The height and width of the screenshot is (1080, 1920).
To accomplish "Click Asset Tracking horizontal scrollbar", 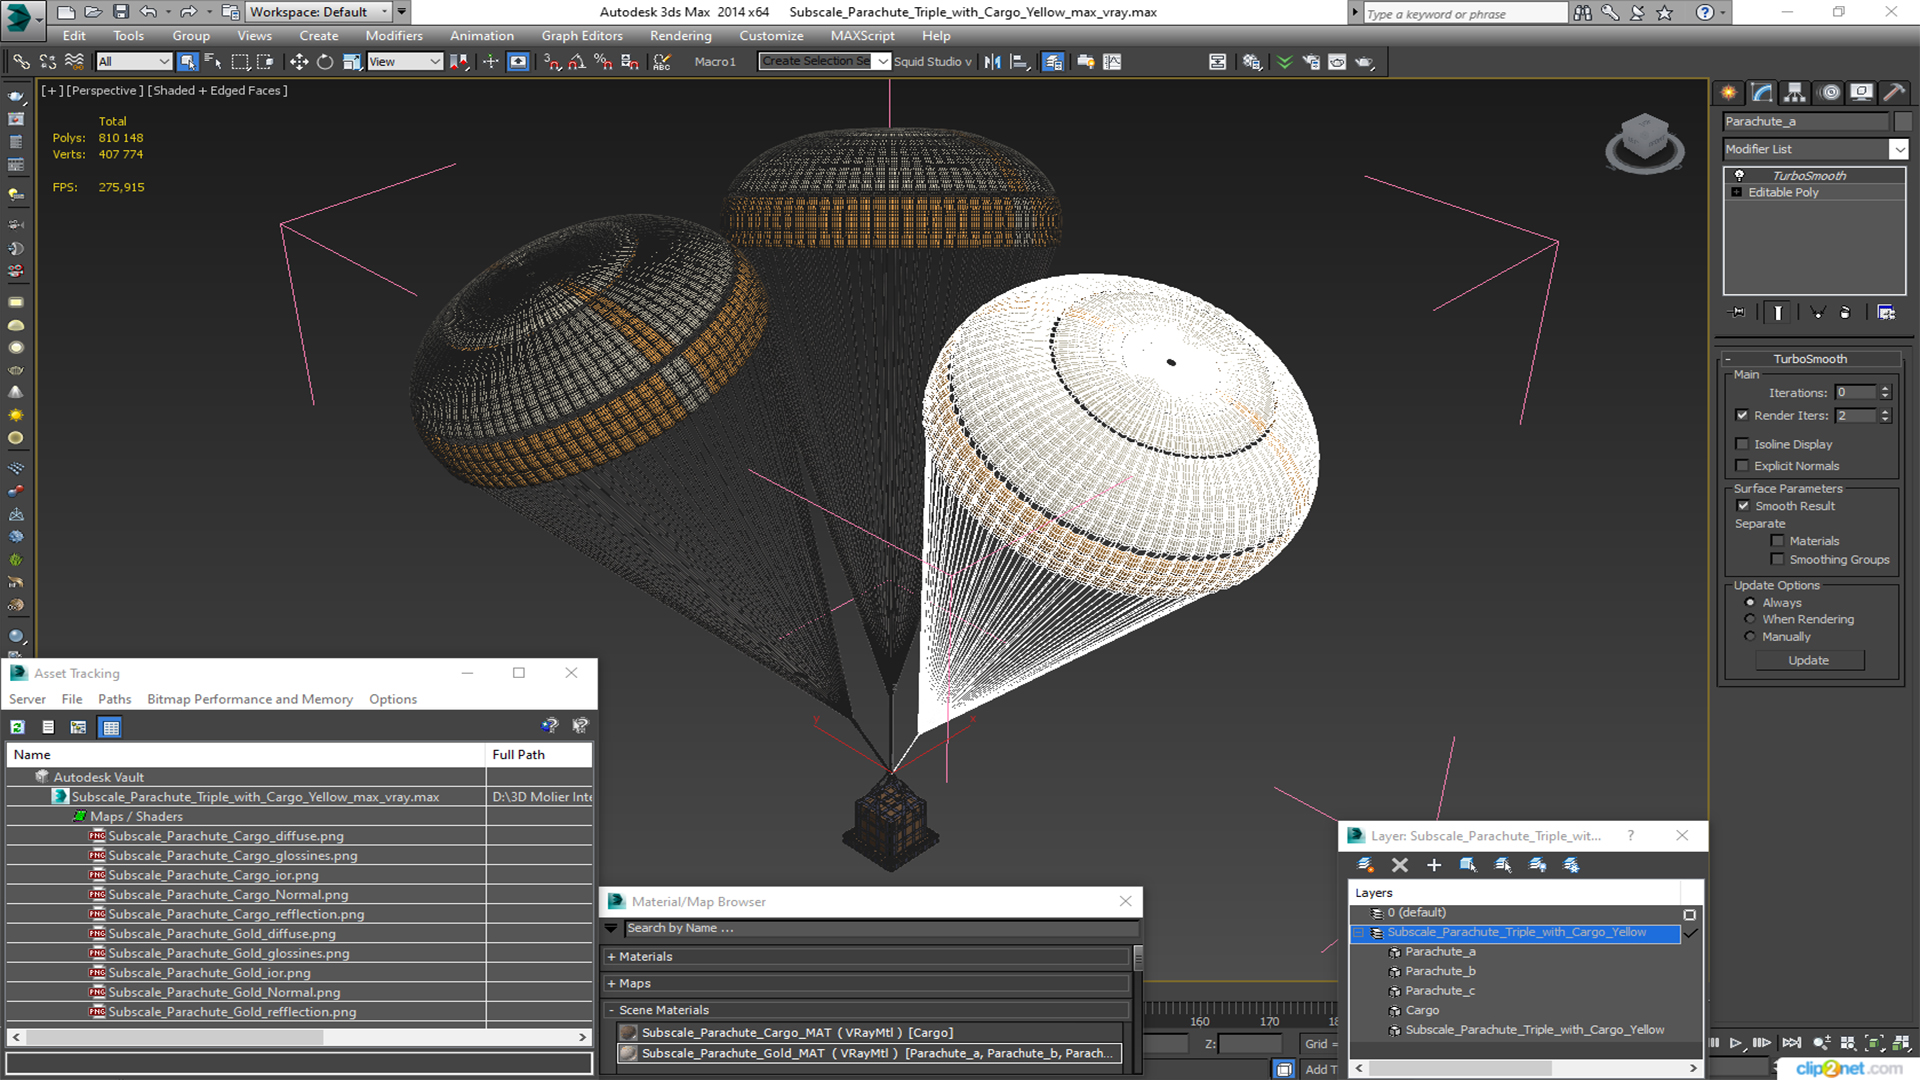I will click(299, 1037).
